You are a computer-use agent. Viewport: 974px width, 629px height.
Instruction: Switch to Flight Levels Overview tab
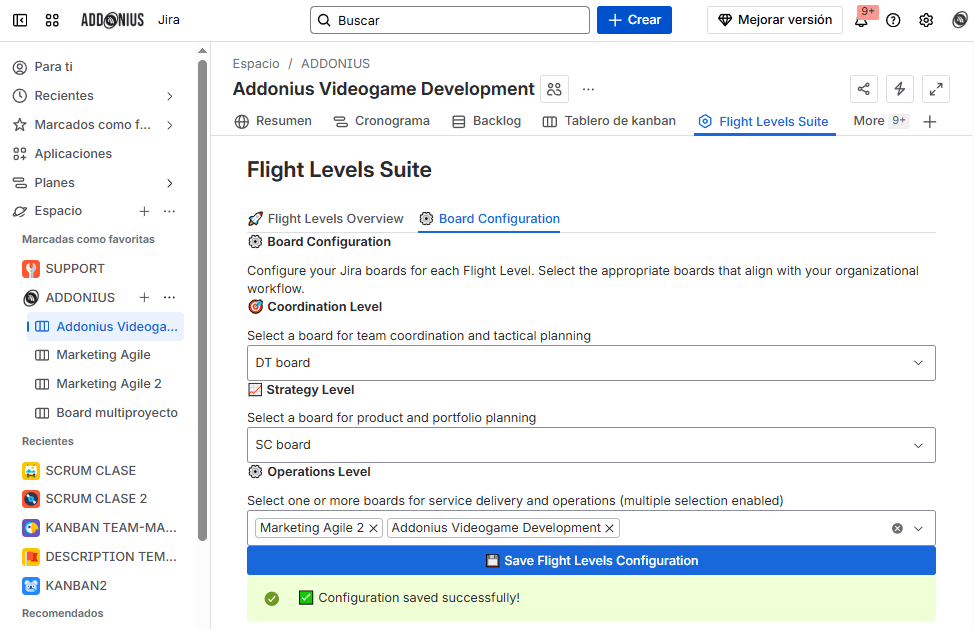(x=325, y=219)
